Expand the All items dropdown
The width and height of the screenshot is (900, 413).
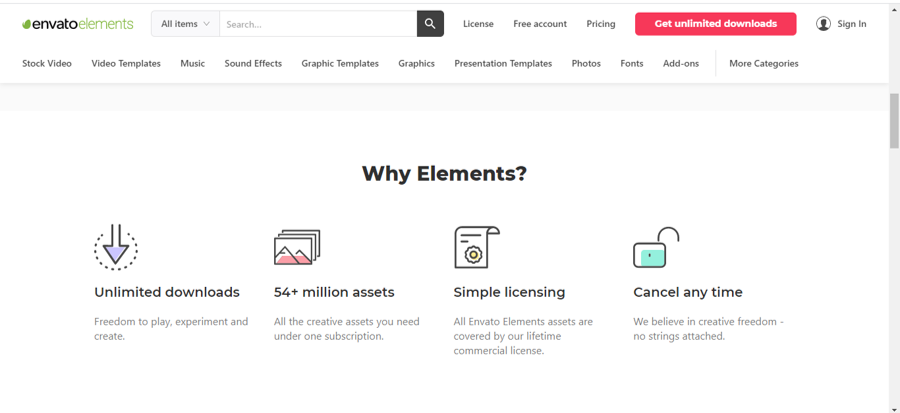point(185,24)
